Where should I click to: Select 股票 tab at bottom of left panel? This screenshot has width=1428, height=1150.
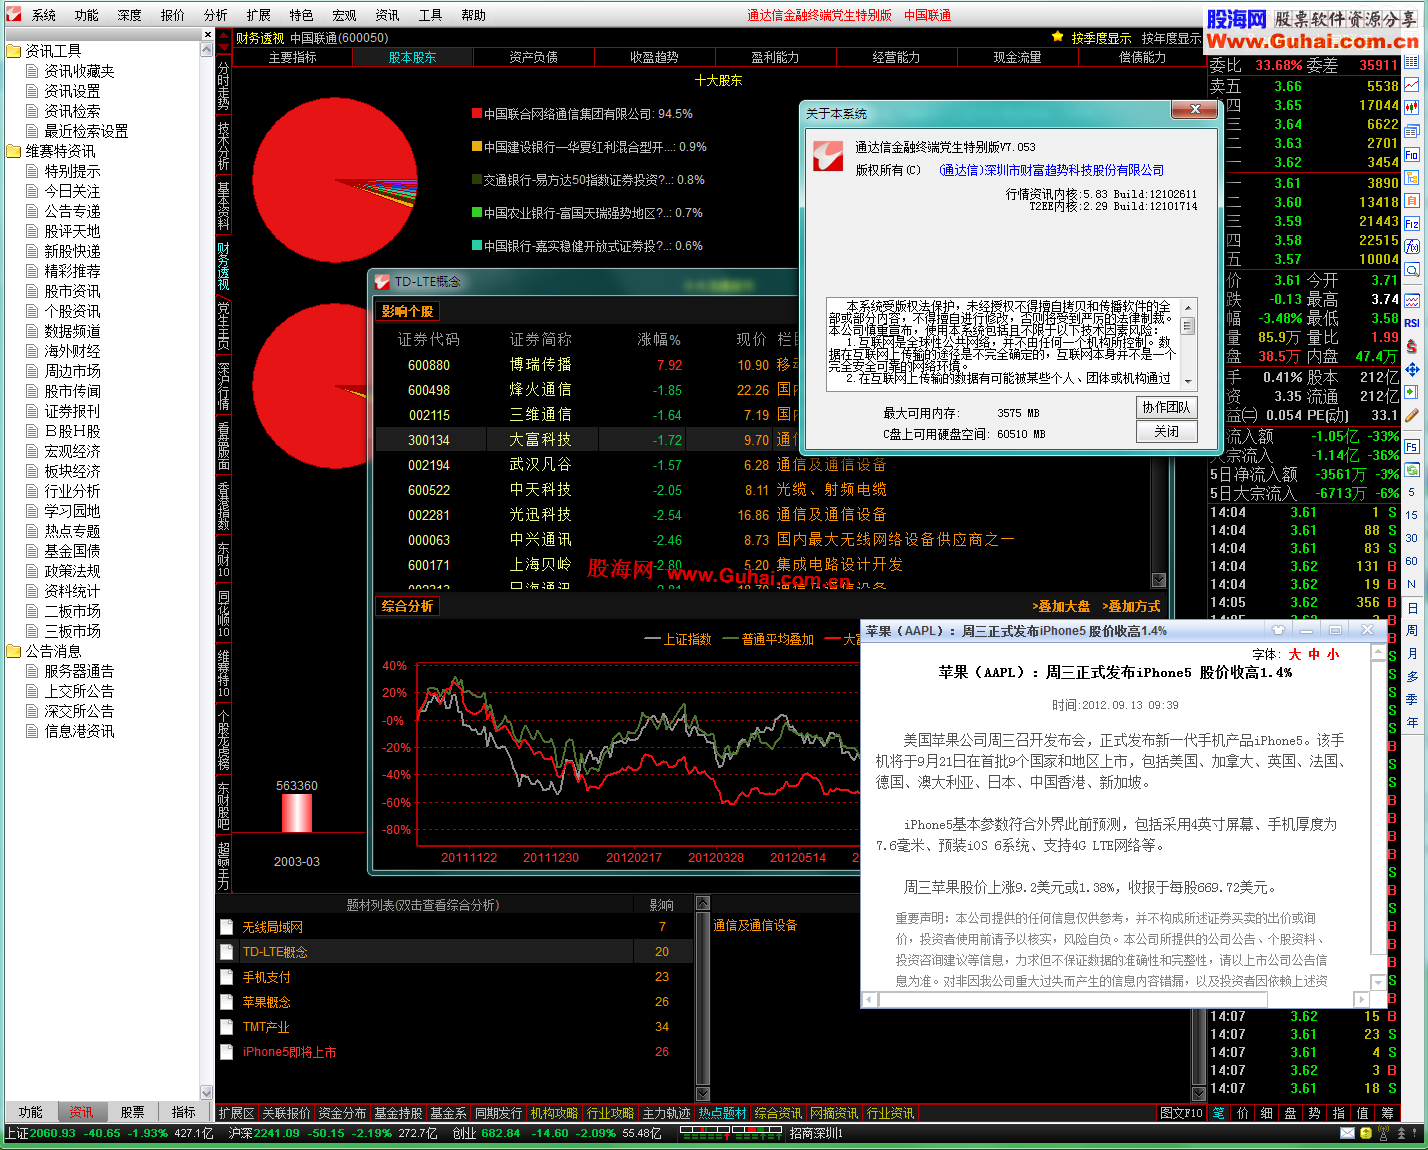pos(132,1112)
